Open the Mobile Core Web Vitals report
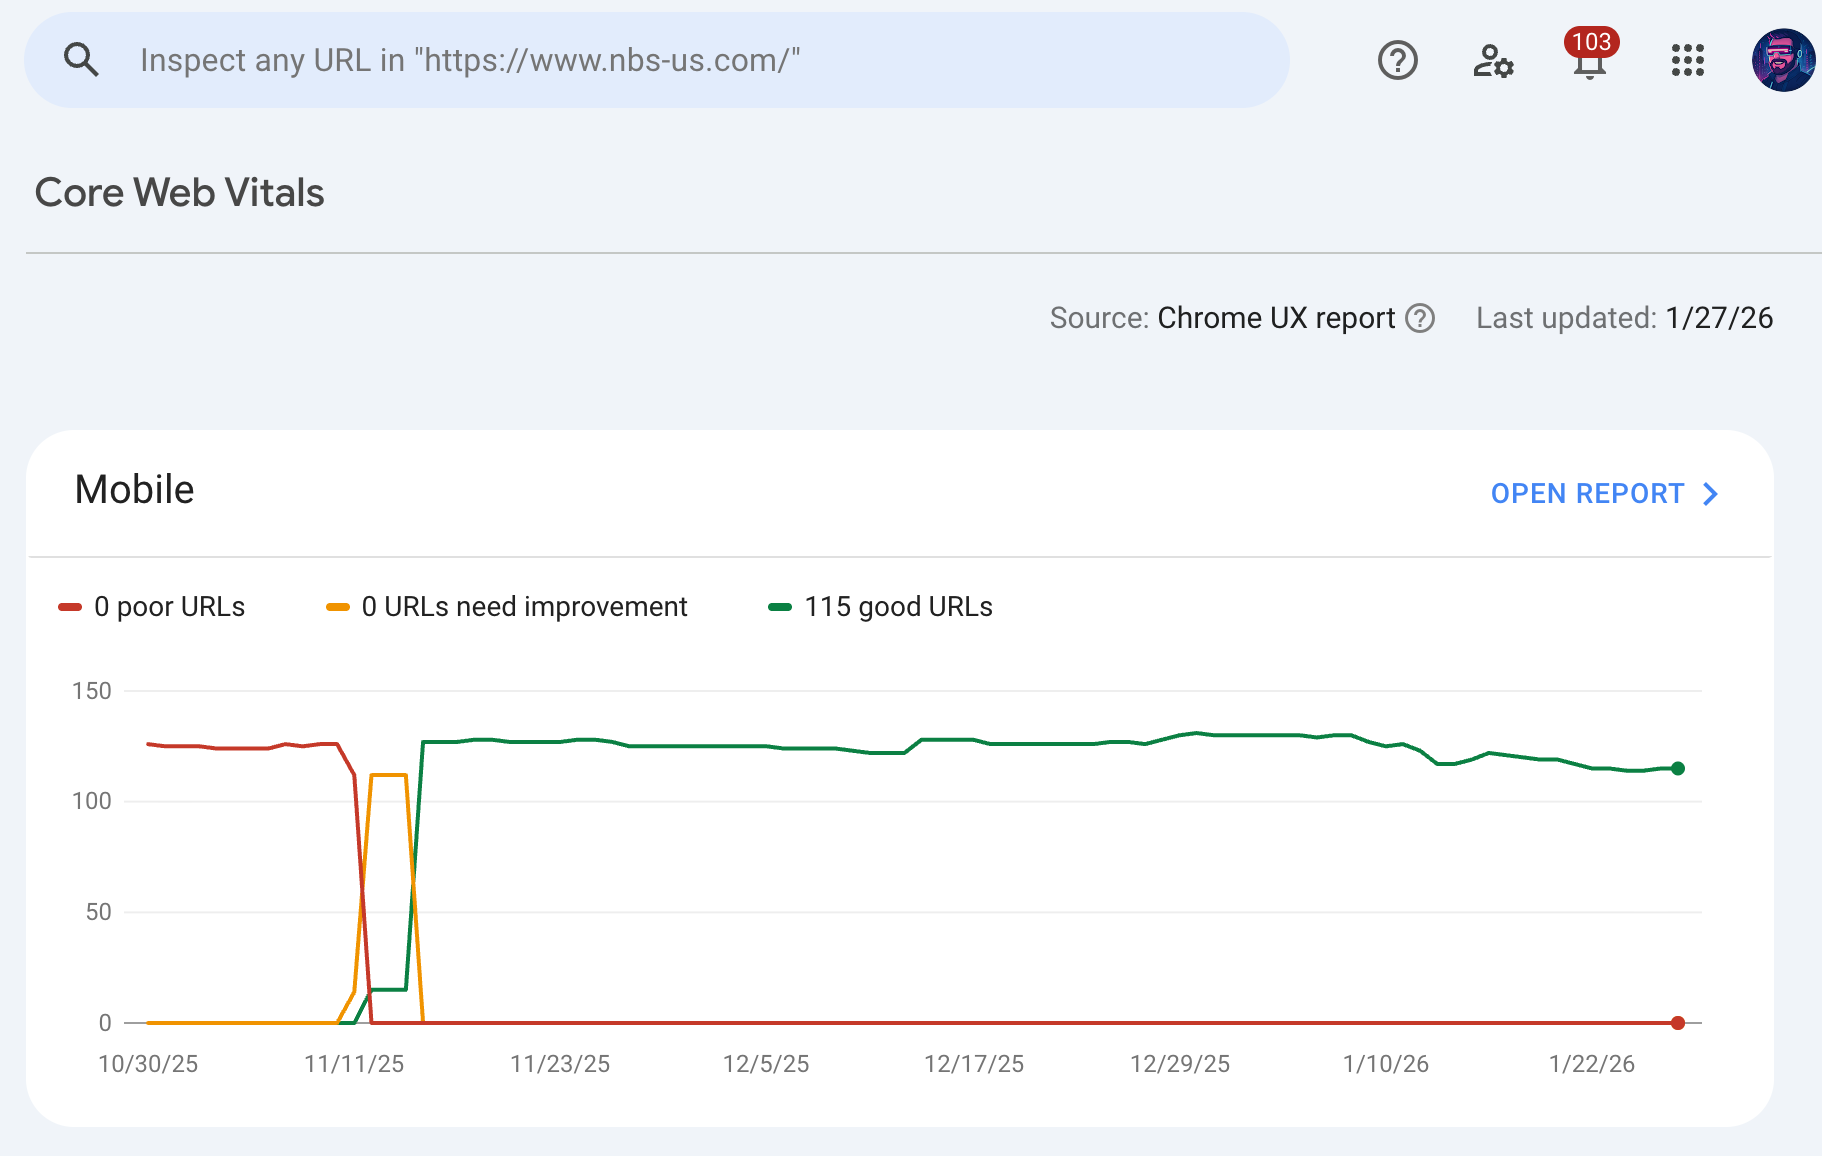The height and width of the screenshot is (1156, 1822). point(1587,494)
